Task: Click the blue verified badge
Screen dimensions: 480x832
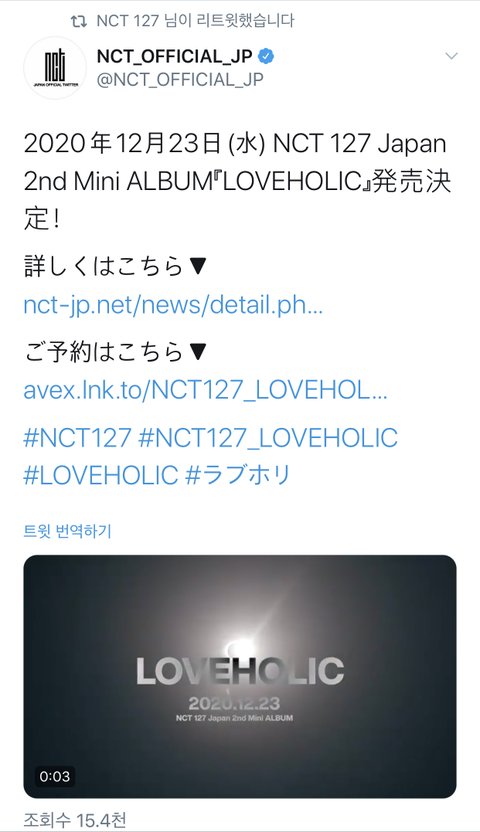Action: [266, 56]
